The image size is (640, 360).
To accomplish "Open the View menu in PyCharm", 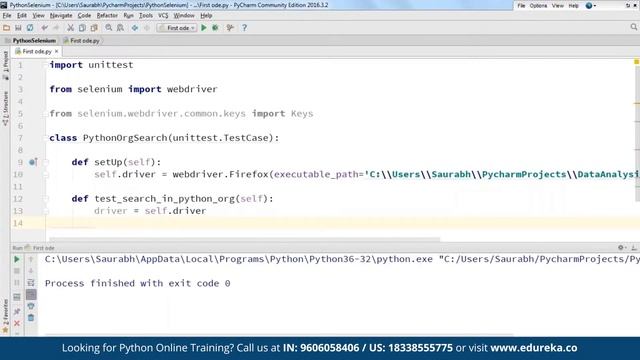I will (38, 16).
